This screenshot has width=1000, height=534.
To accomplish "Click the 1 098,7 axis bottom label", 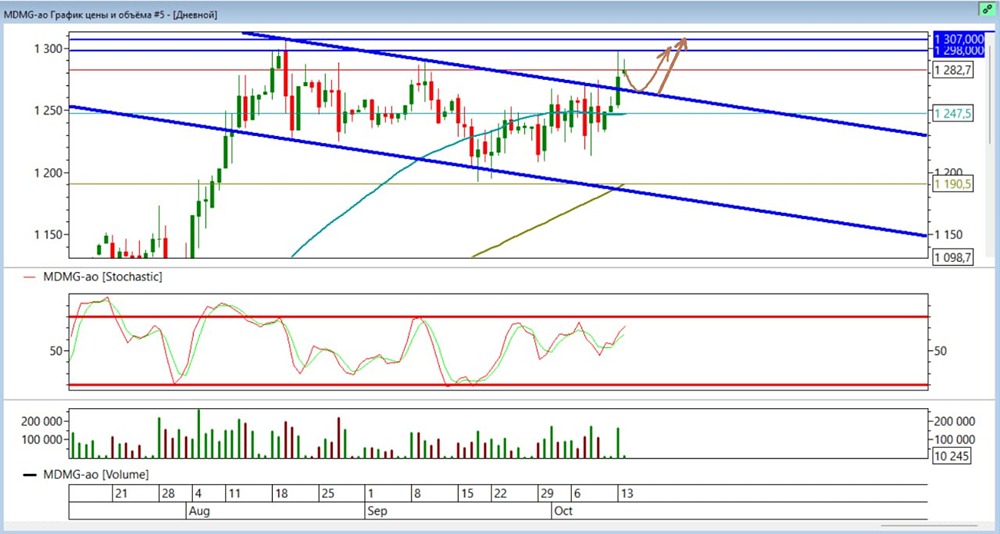I will (953, 257).
